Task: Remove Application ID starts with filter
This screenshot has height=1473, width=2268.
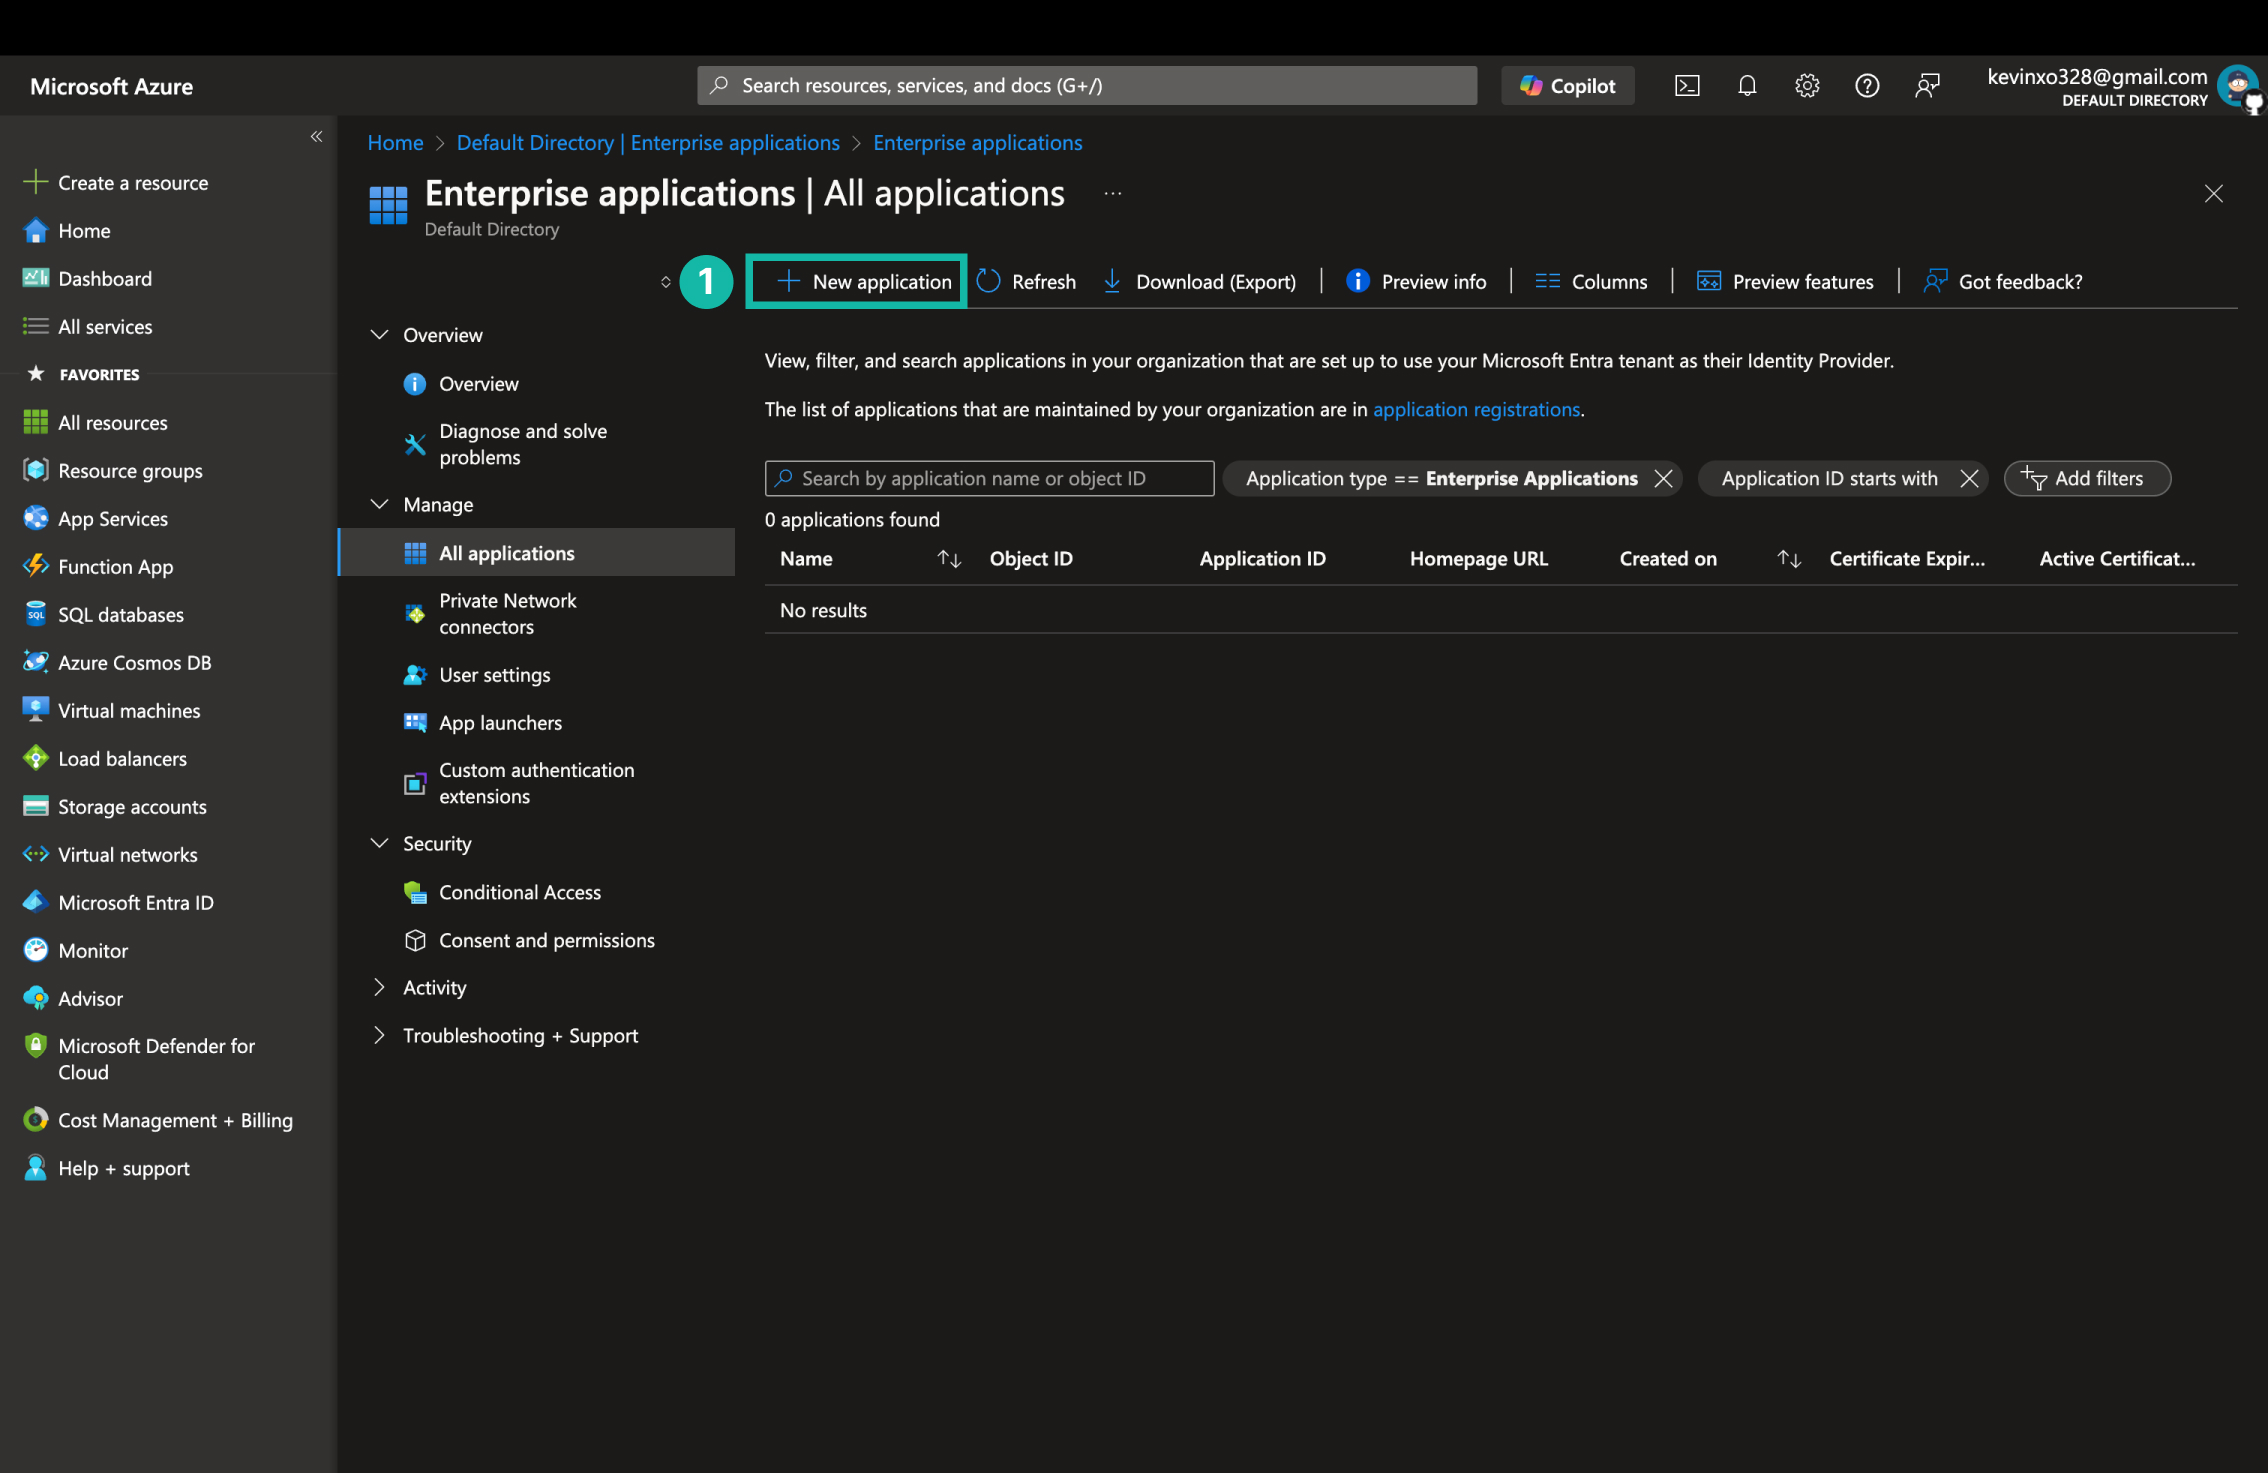Action: pyautogui.click(x=1969, y=478)
